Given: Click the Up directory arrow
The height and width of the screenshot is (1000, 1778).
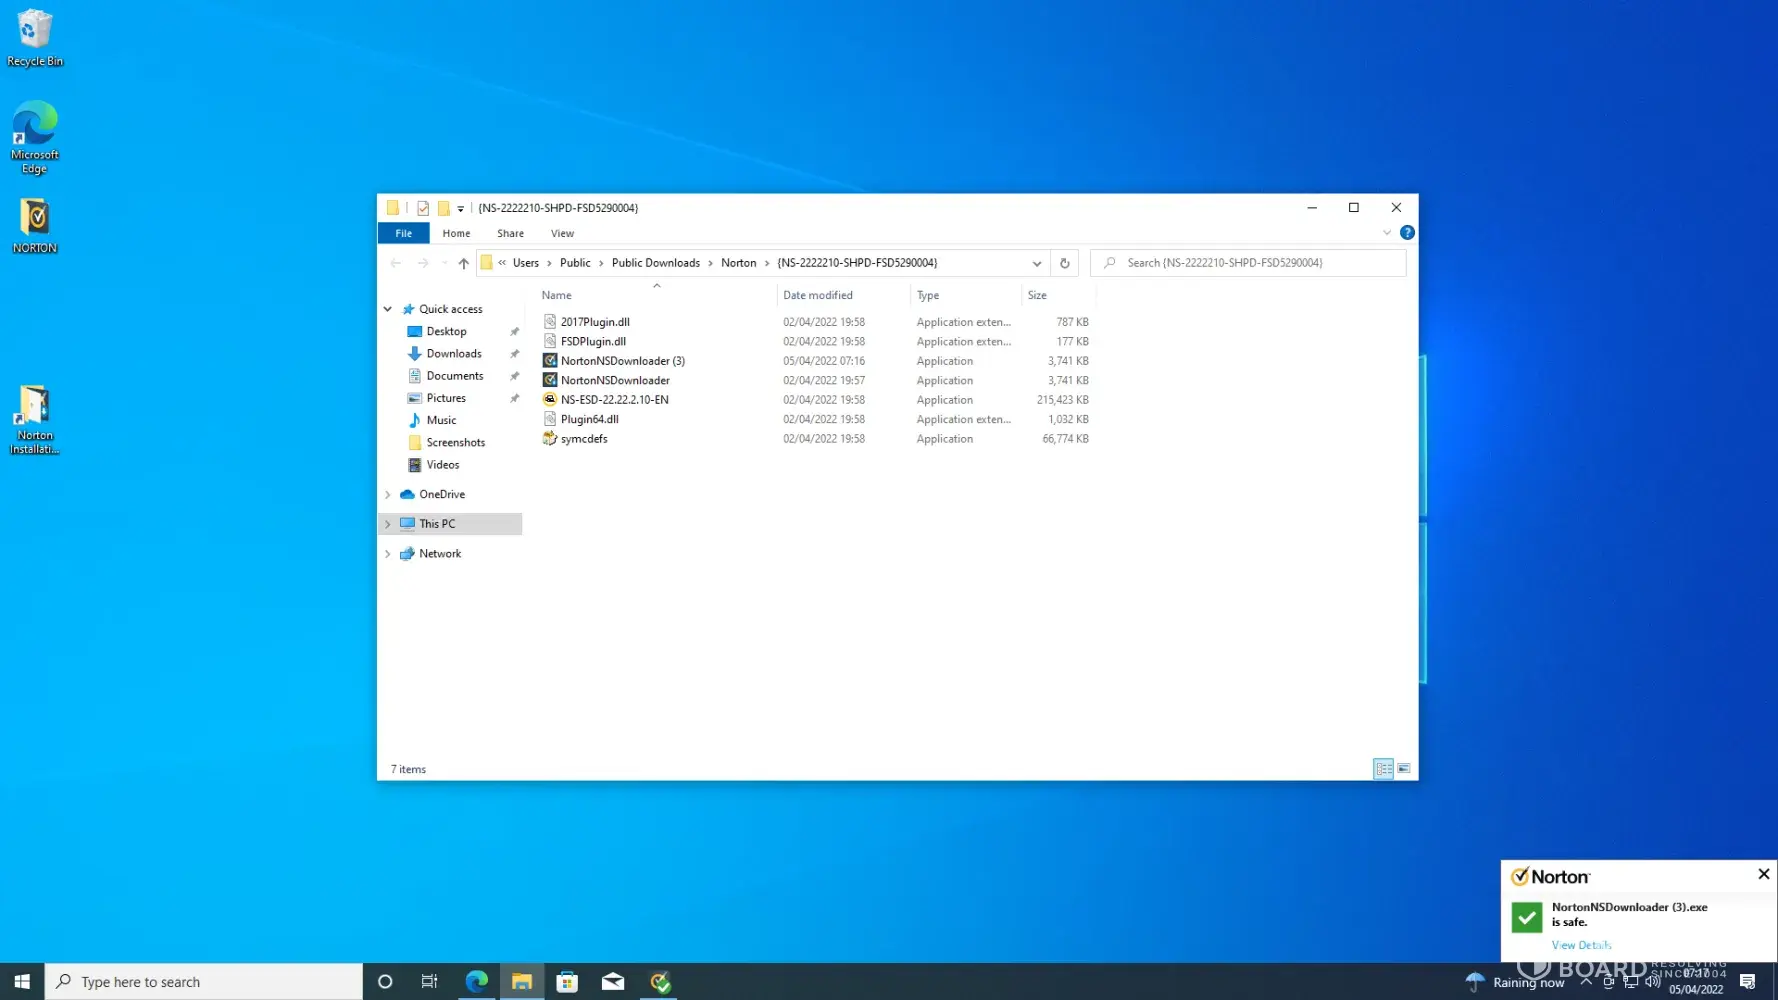Looking at the screenshot, I should point(463,263).
